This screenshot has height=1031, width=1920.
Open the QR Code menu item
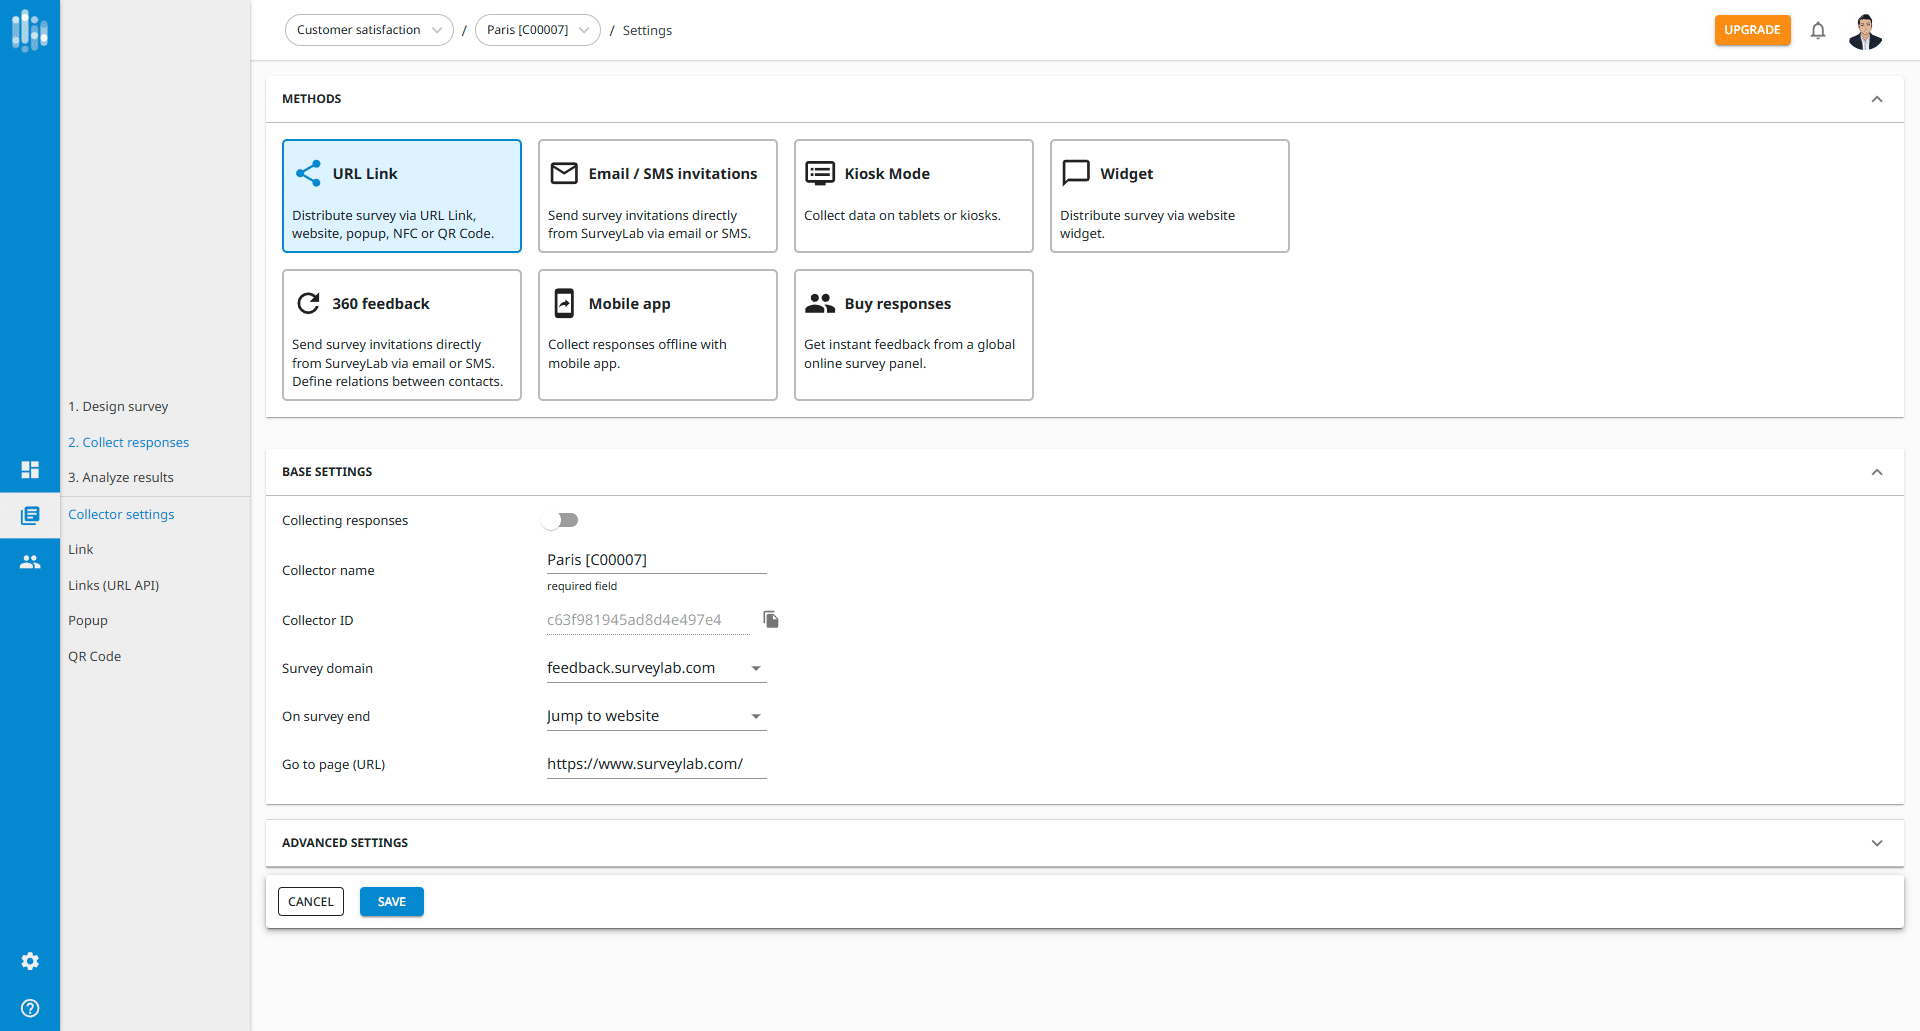[95, 657]
